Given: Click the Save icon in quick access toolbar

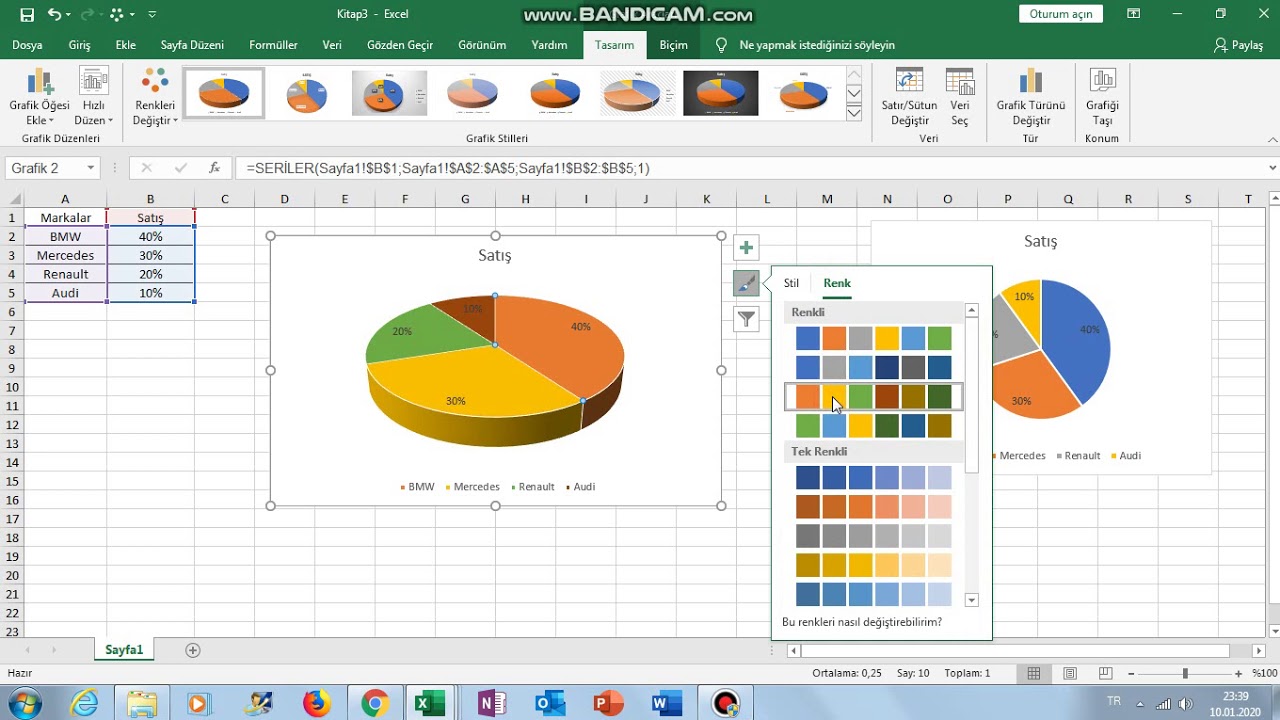Looking at the screenshot, I should (27, 15).
